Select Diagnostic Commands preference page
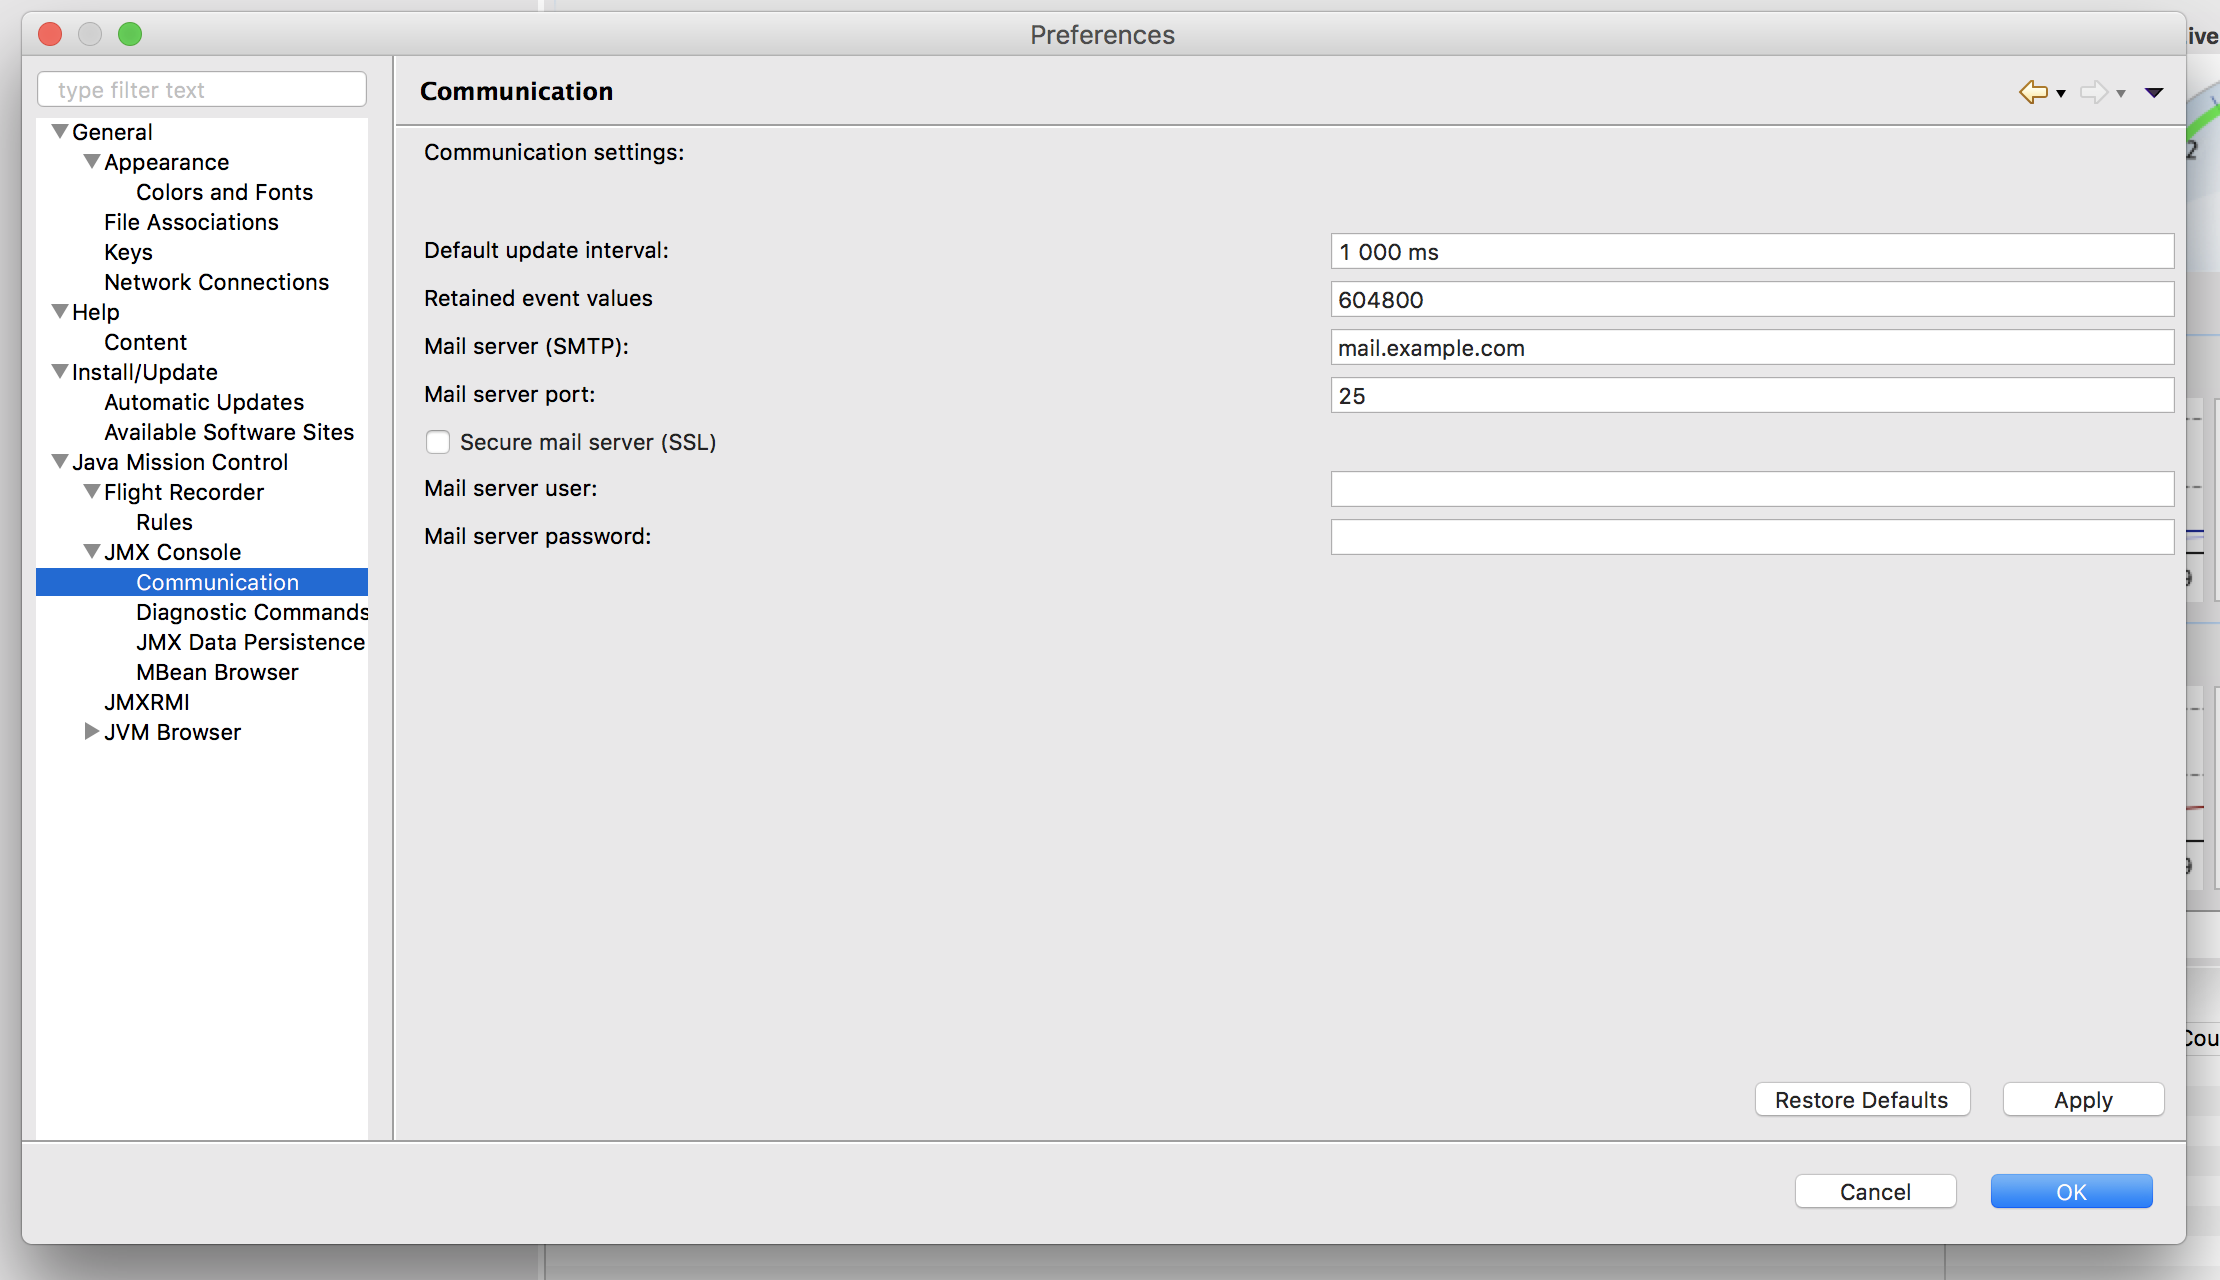2220x1280 pixels. [x=251, y=612]
